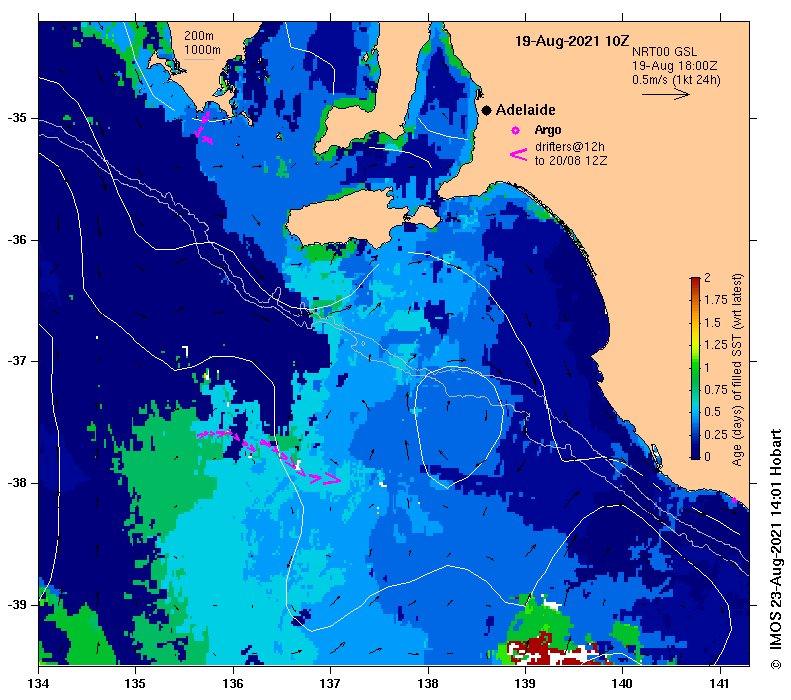Click the -37 latitude axis label
791x700 pixels.
click(x=17, y=362)
